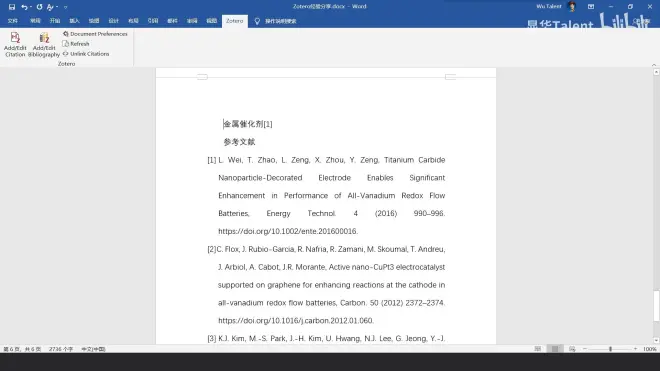This screenshot has height=371, width=660.
Task: Click the DOI link 10.1016/j.carbon.2012.01.060
Action: tap(295, 320)
